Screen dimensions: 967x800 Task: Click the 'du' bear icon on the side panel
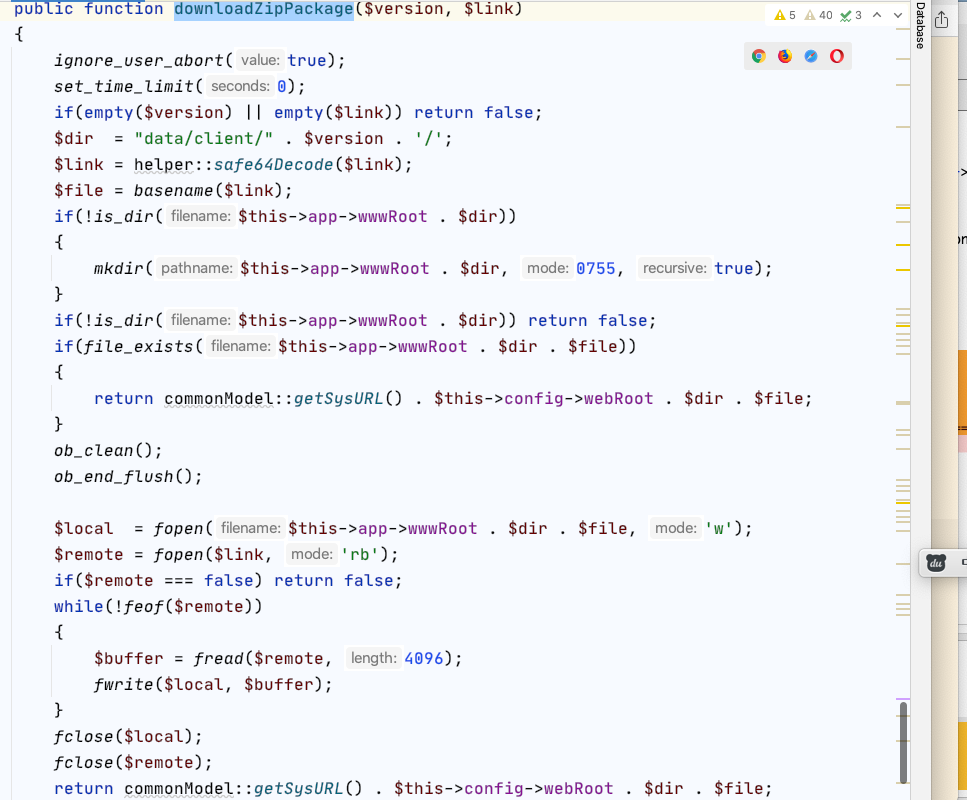coord(936,563)
